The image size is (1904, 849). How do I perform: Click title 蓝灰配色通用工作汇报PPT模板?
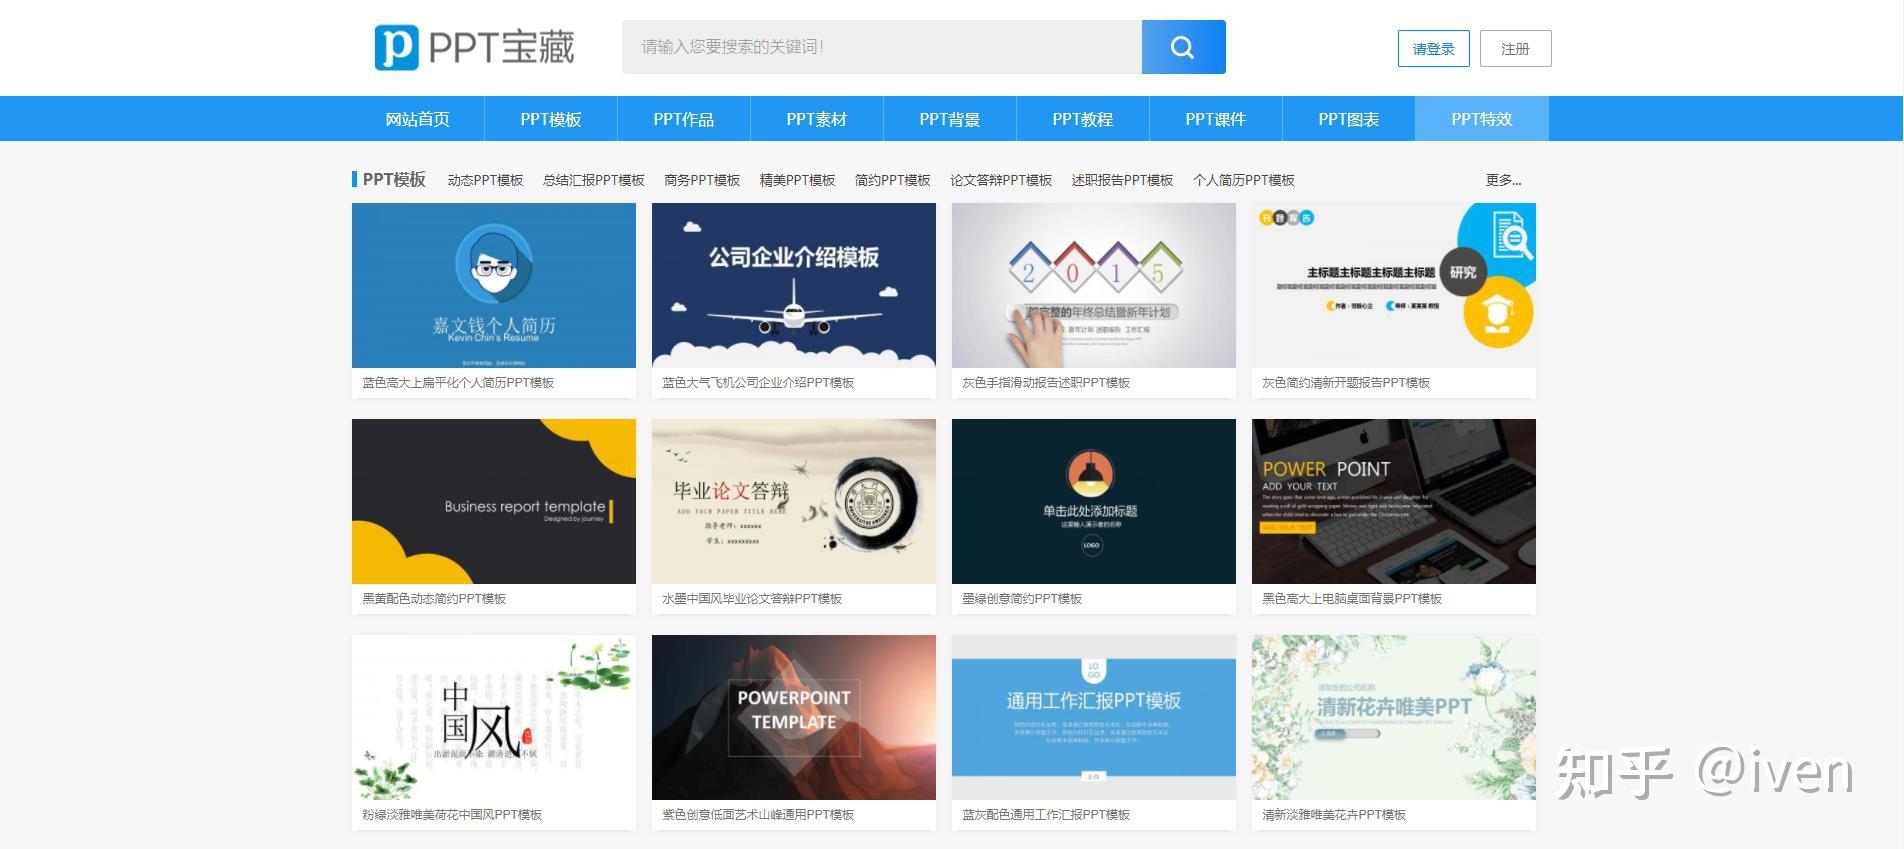pos(1046,815)
